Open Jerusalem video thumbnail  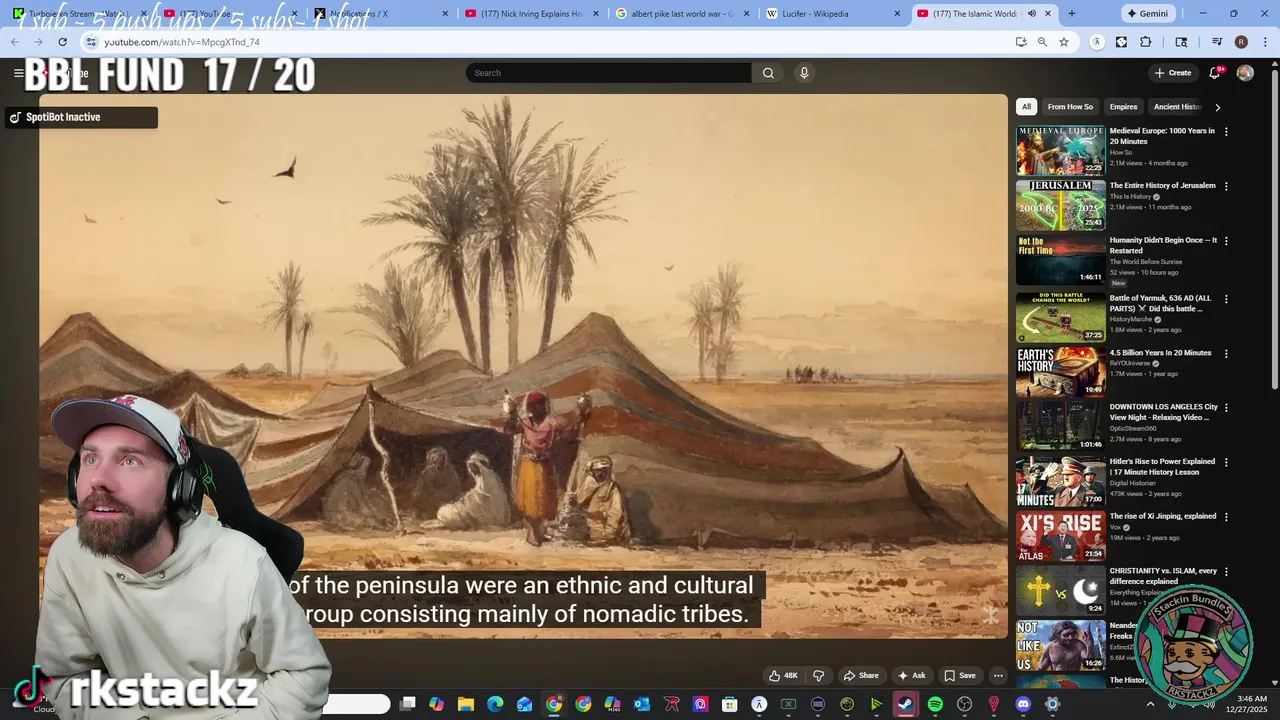tap(1060, 204)
